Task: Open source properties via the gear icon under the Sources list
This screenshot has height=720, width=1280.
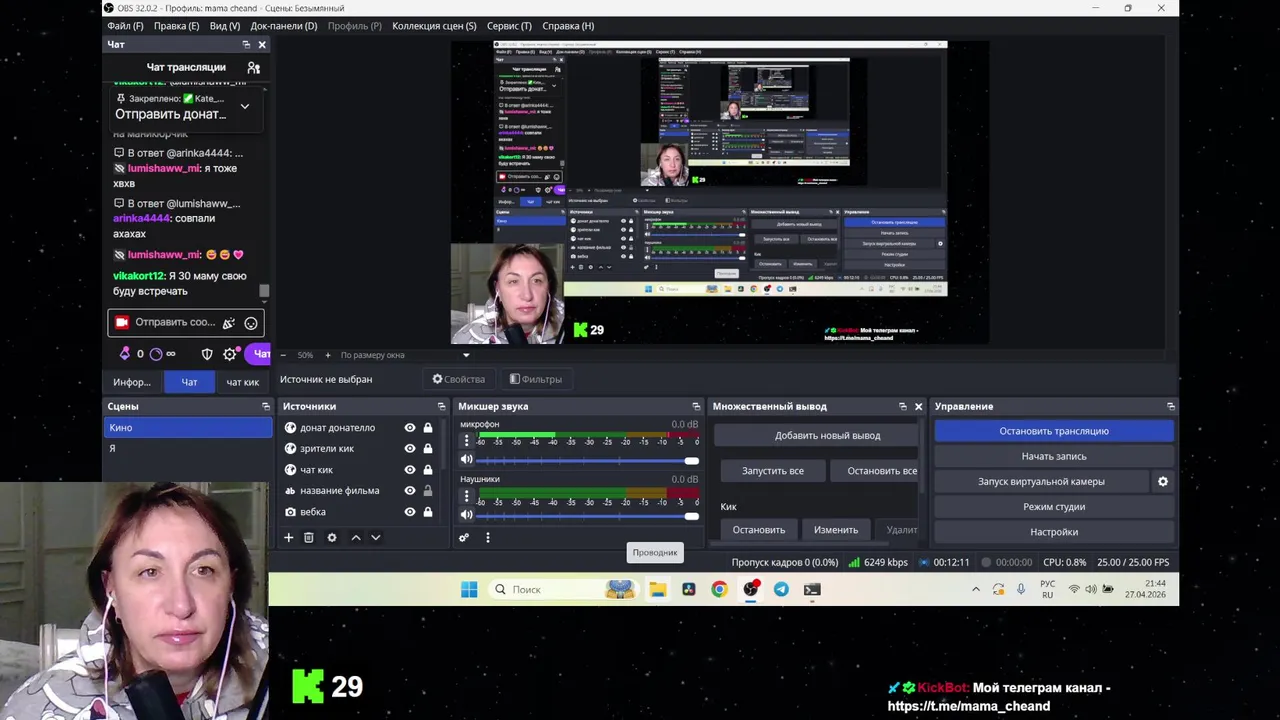Action: point(332,537)
